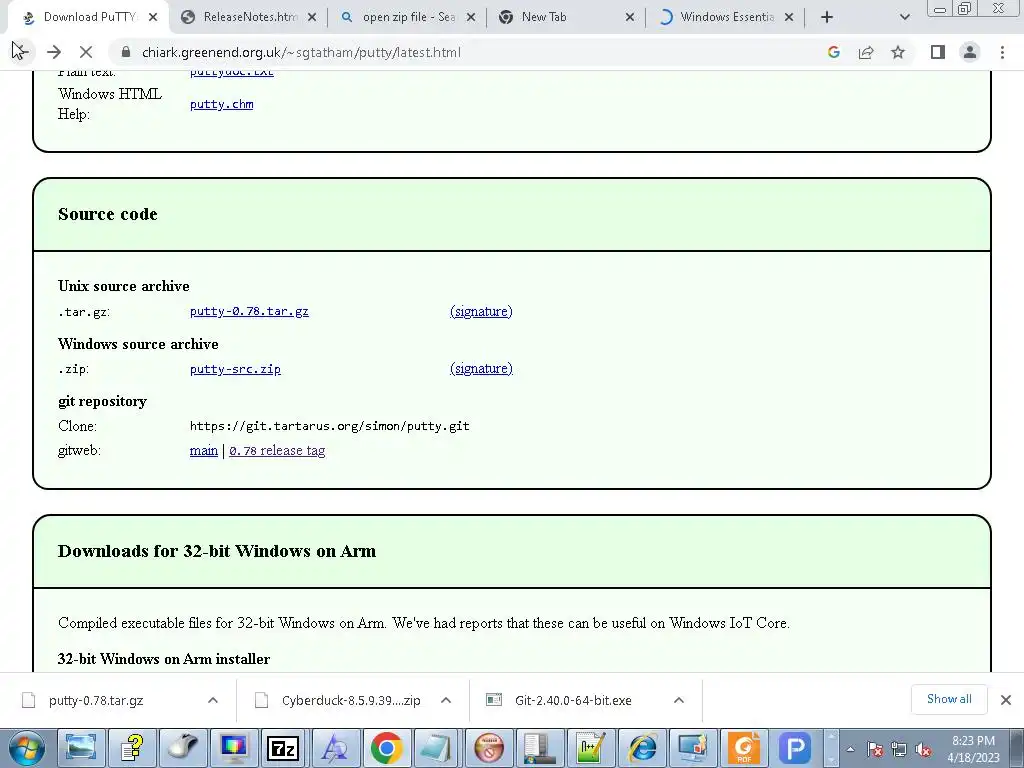Viewport: 1024px width, 768px height.
Task: Download putty-0.78.tar.gz link
Action: pyautogui.click(x=249, y=312)
